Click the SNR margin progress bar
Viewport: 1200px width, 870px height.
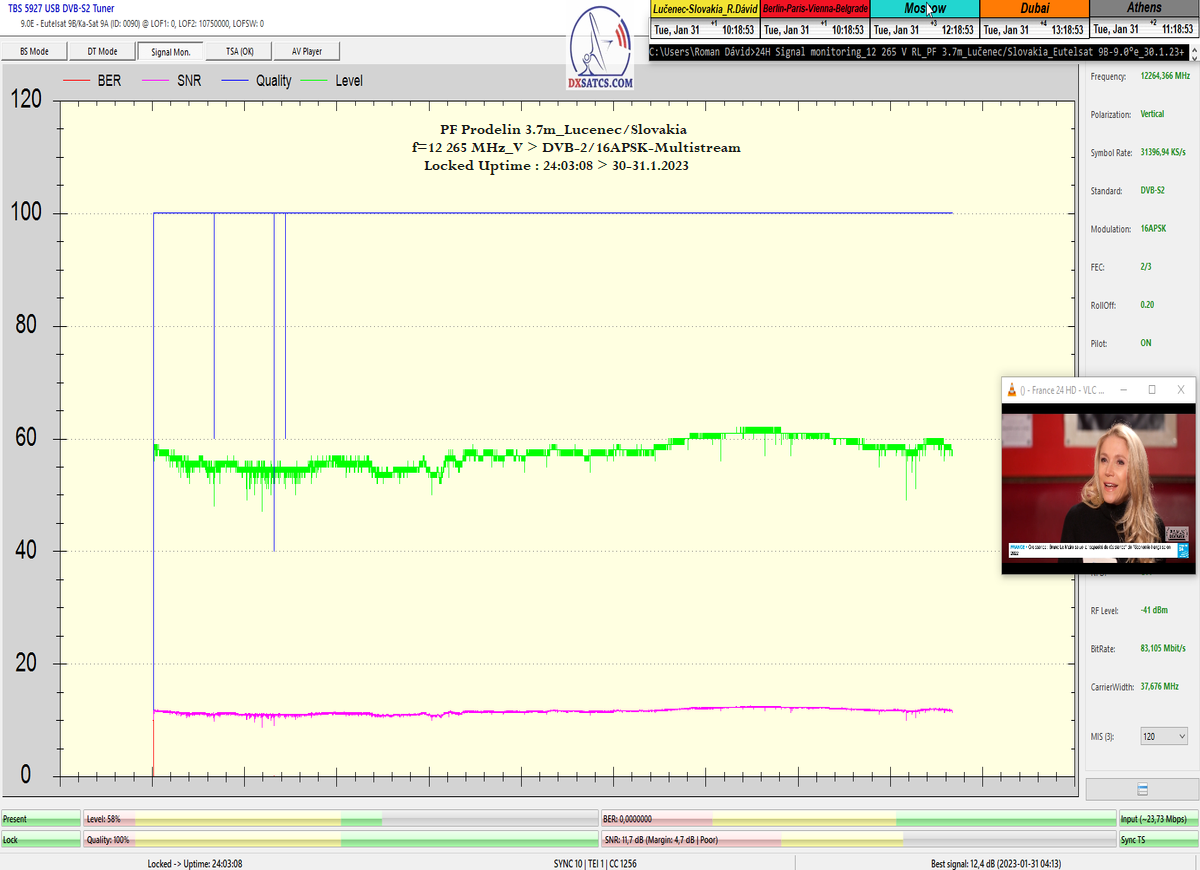pyautogui.click(x=858, y=840)
